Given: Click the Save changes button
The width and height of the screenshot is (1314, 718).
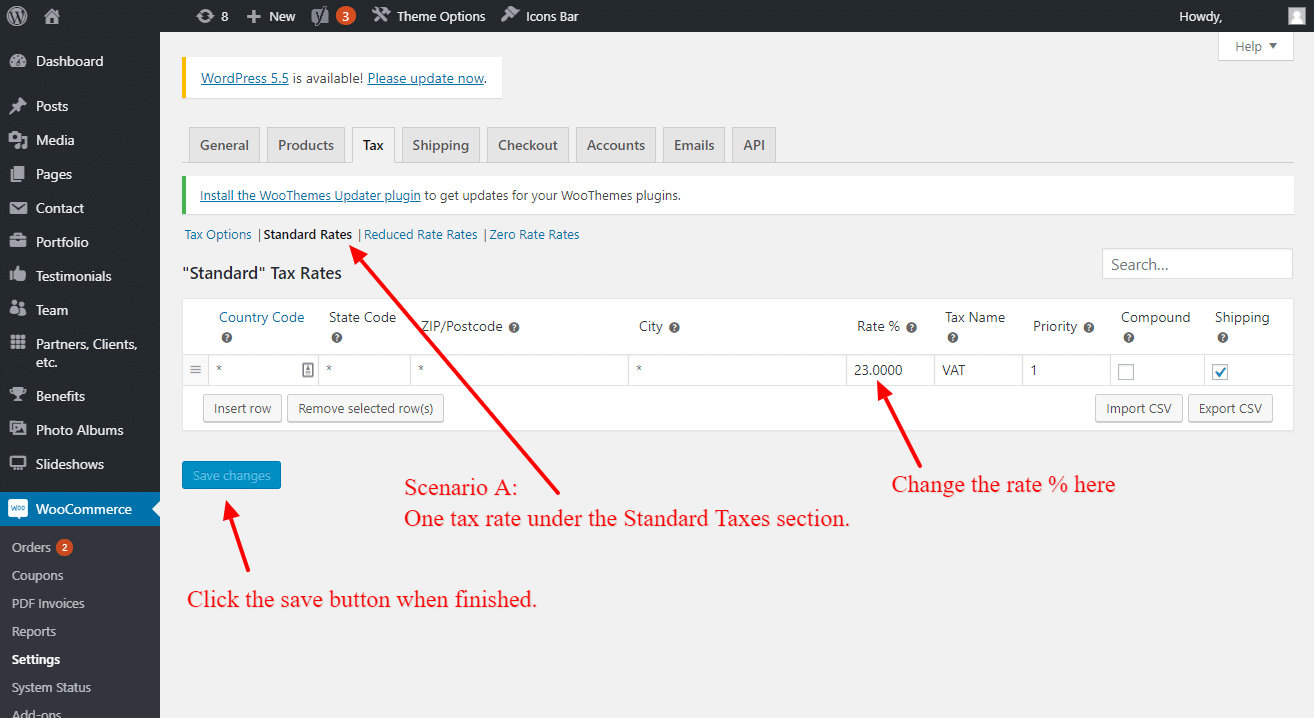Looking at the screenshot, I should [x=232, y=475].
